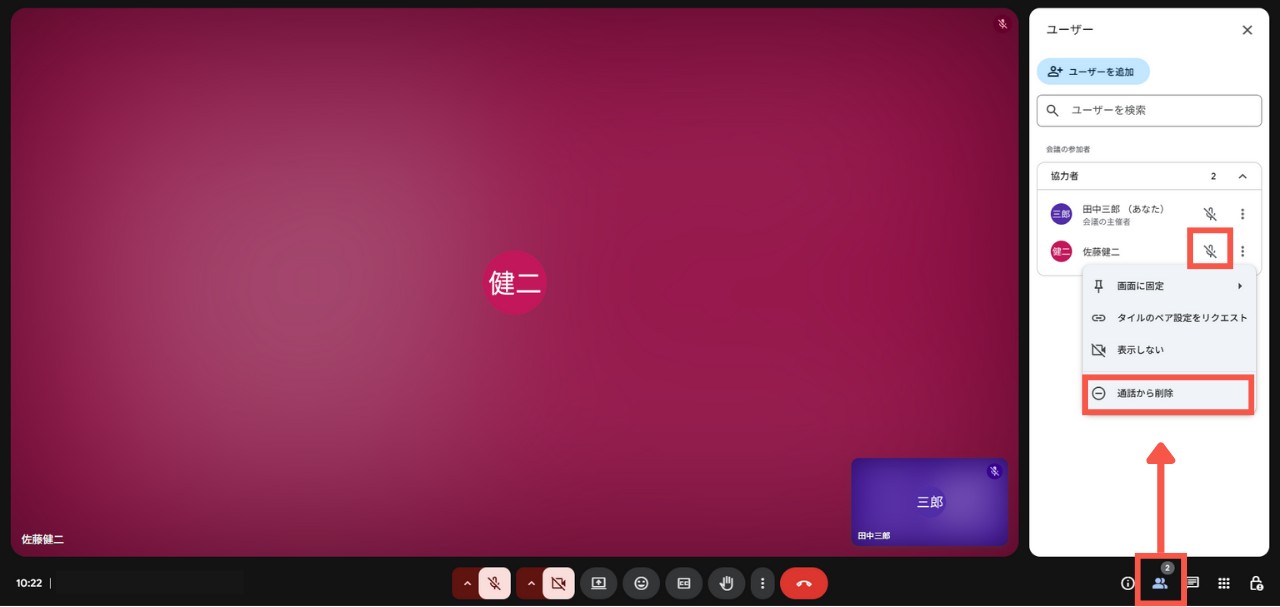The width and height of the screenshot is (1280, 607).
Task: Click the present screen icon
Action: coord(598,583)
